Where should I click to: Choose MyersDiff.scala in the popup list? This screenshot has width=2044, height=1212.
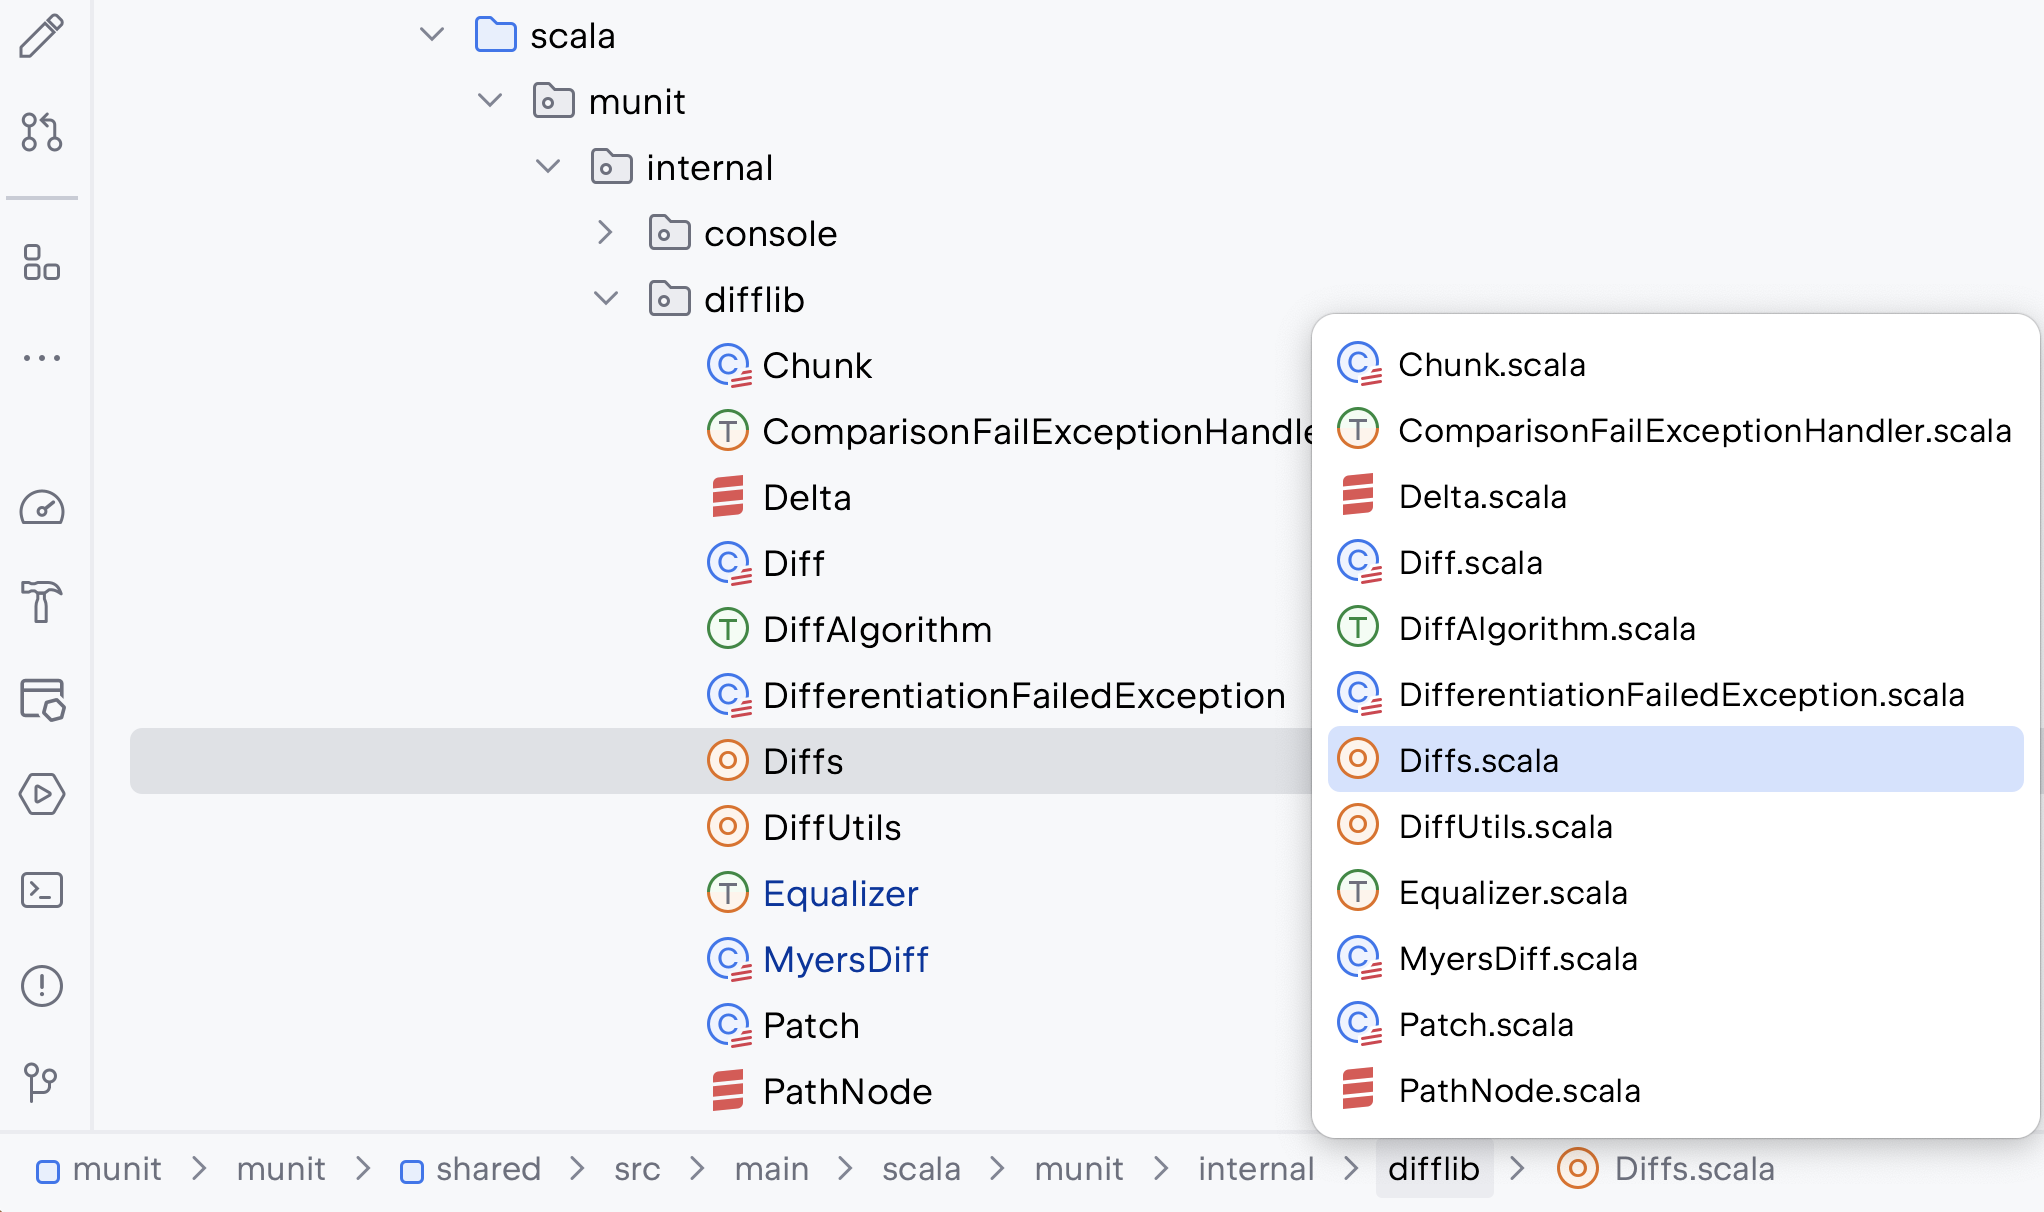[1517, 959]
